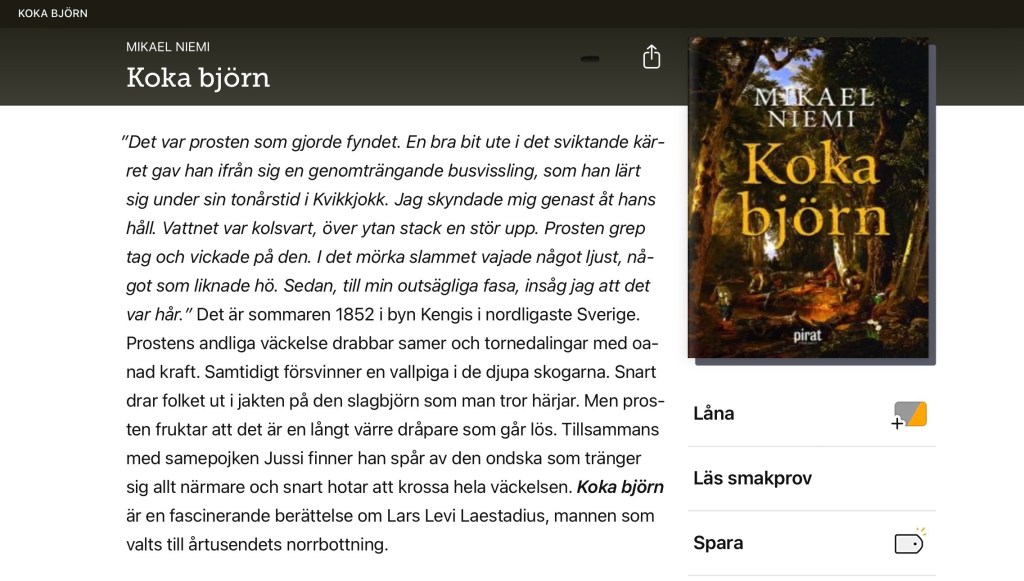The image size is (1024, 581).
Task: Click the small dark dash beside the share icon
Action: pyautogui.click(x=590, y=59)
